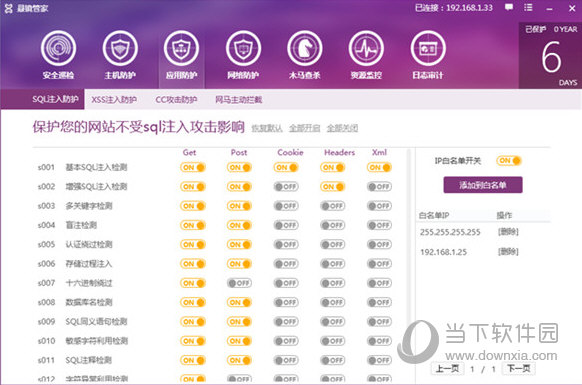The height and width of the screenshot is (385, 582).
Task: Enable s002 Cookie switch
Action: (x=286, y=187)
